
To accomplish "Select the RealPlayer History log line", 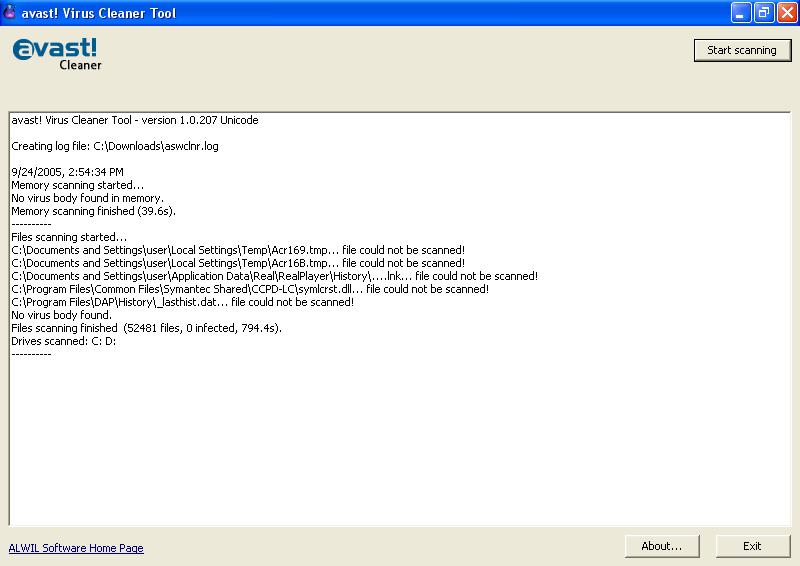I will [x=274, y=276].
